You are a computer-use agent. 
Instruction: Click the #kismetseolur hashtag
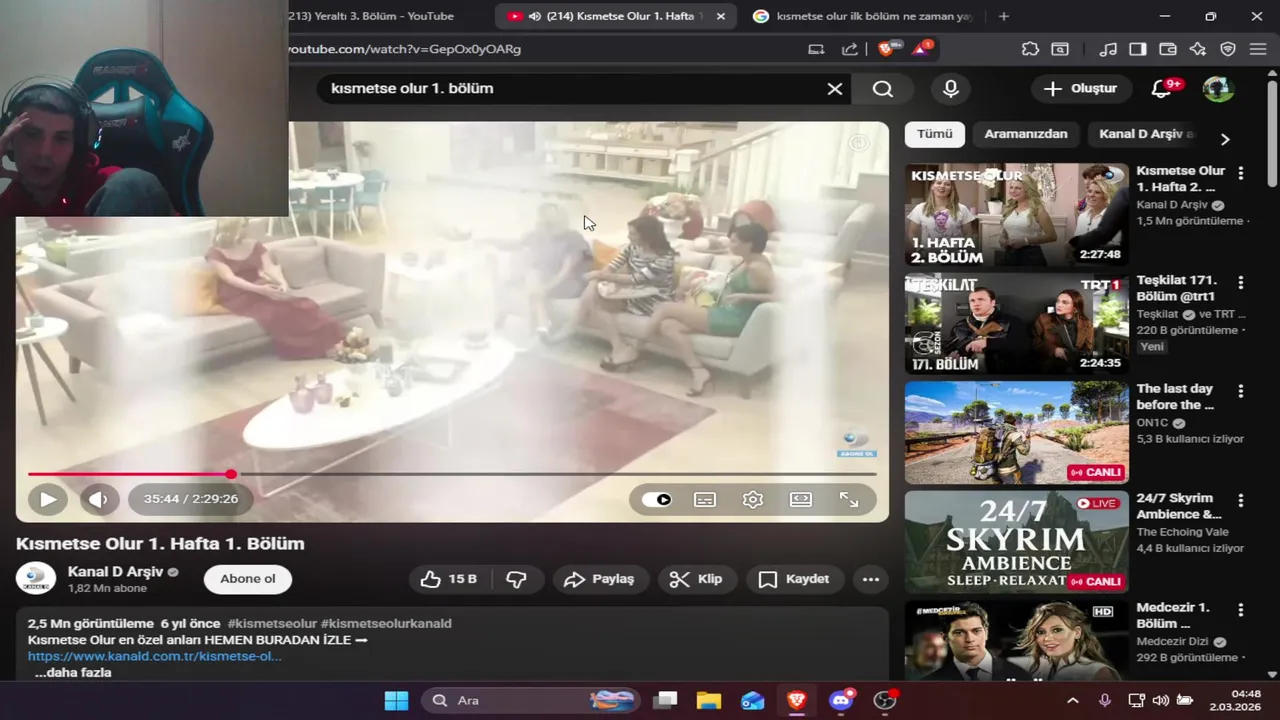(272, 623)
